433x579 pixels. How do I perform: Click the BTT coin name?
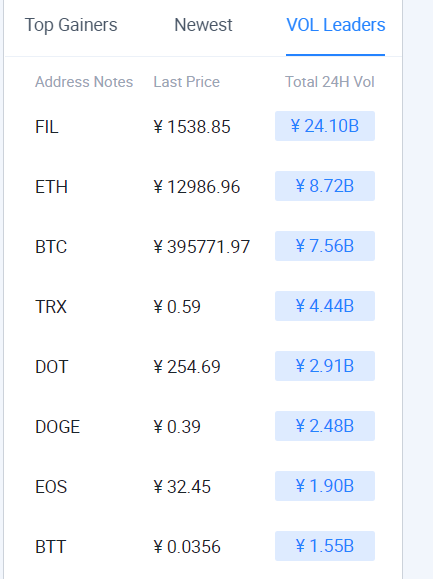point(50,547)
